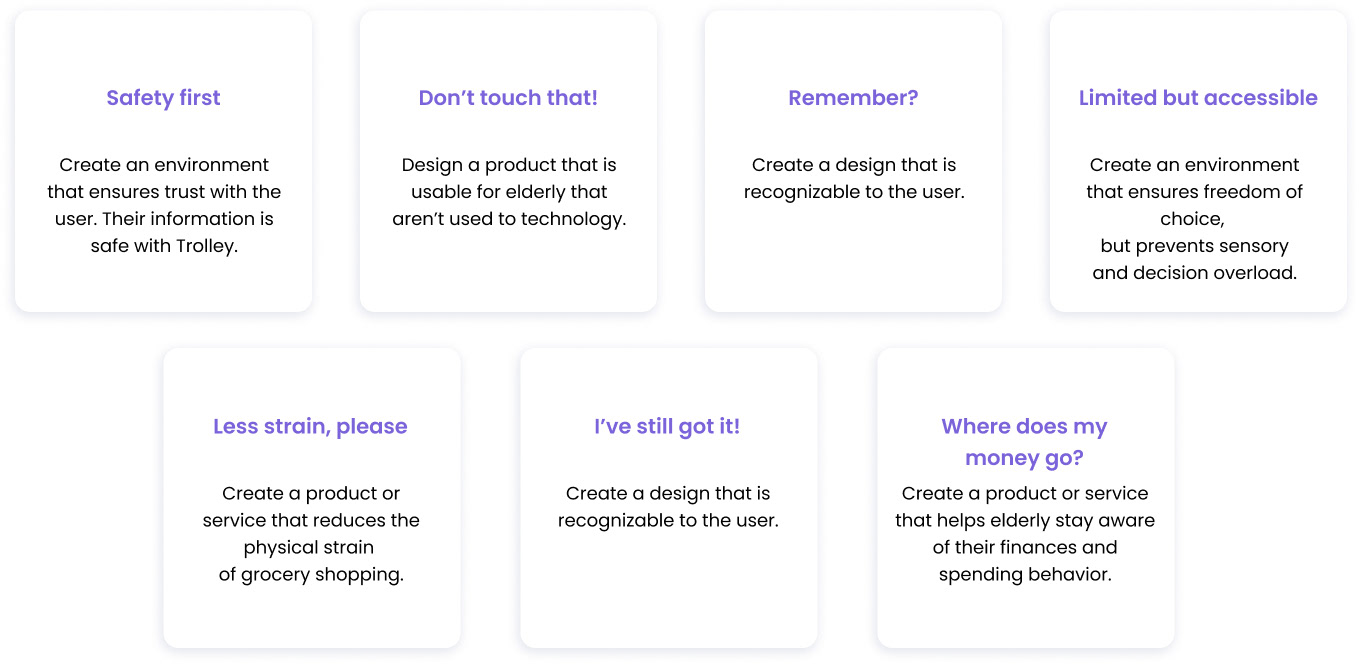Image resolution: width=1359 pixels, height=665 pixels.
Task: Click the Remember card's recognizable design text
Action: 854,178
